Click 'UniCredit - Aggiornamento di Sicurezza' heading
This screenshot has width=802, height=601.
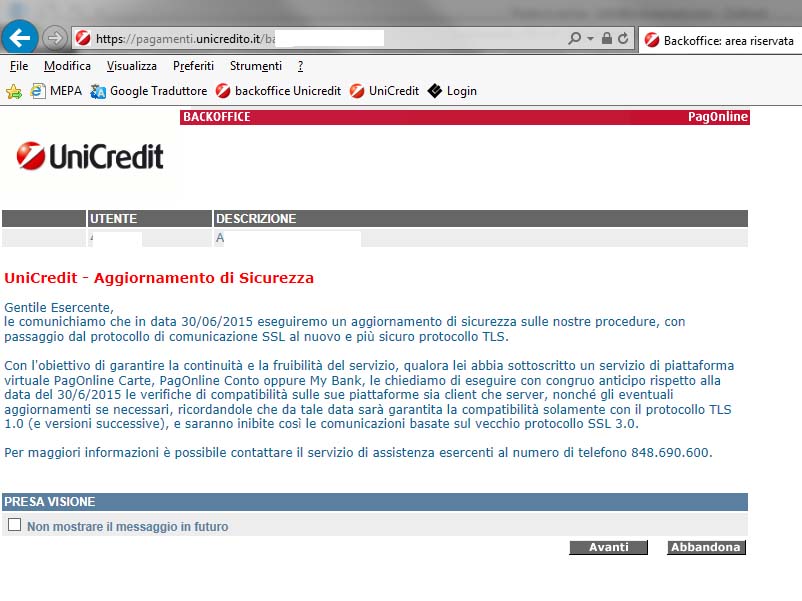[159, 278]
